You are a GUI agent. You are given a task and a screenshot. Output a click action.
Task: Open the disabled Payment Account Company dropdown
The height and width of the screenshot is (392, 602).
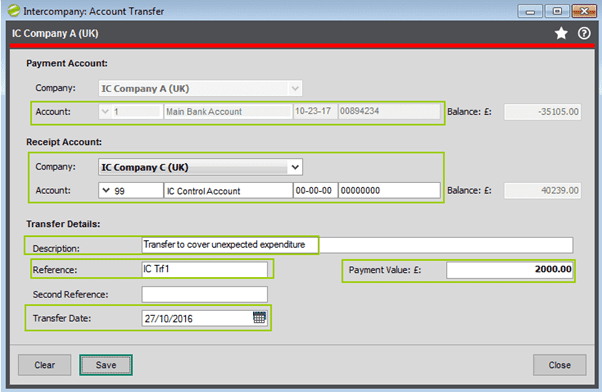point(294,88)
